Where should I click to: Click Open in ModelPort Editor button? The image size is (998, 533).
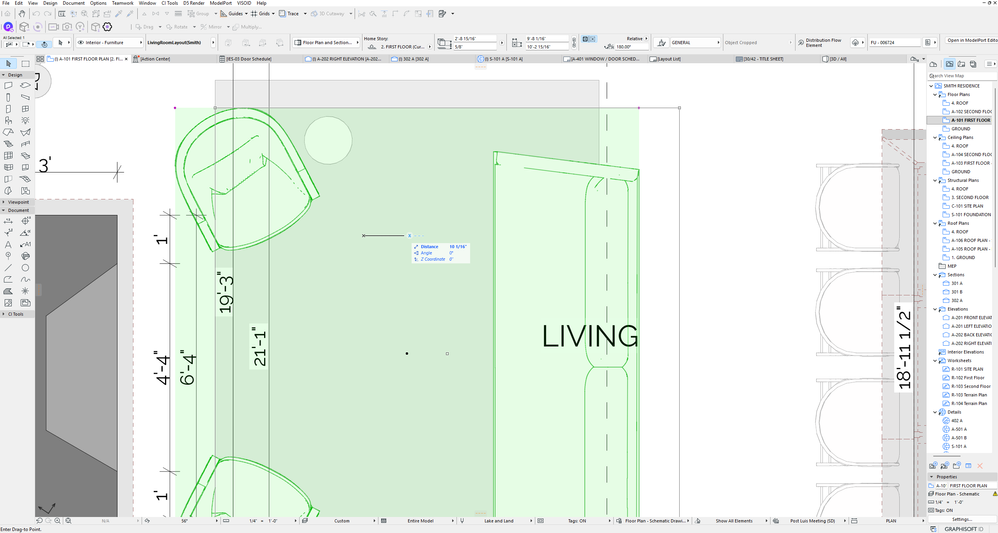point(971,43)
